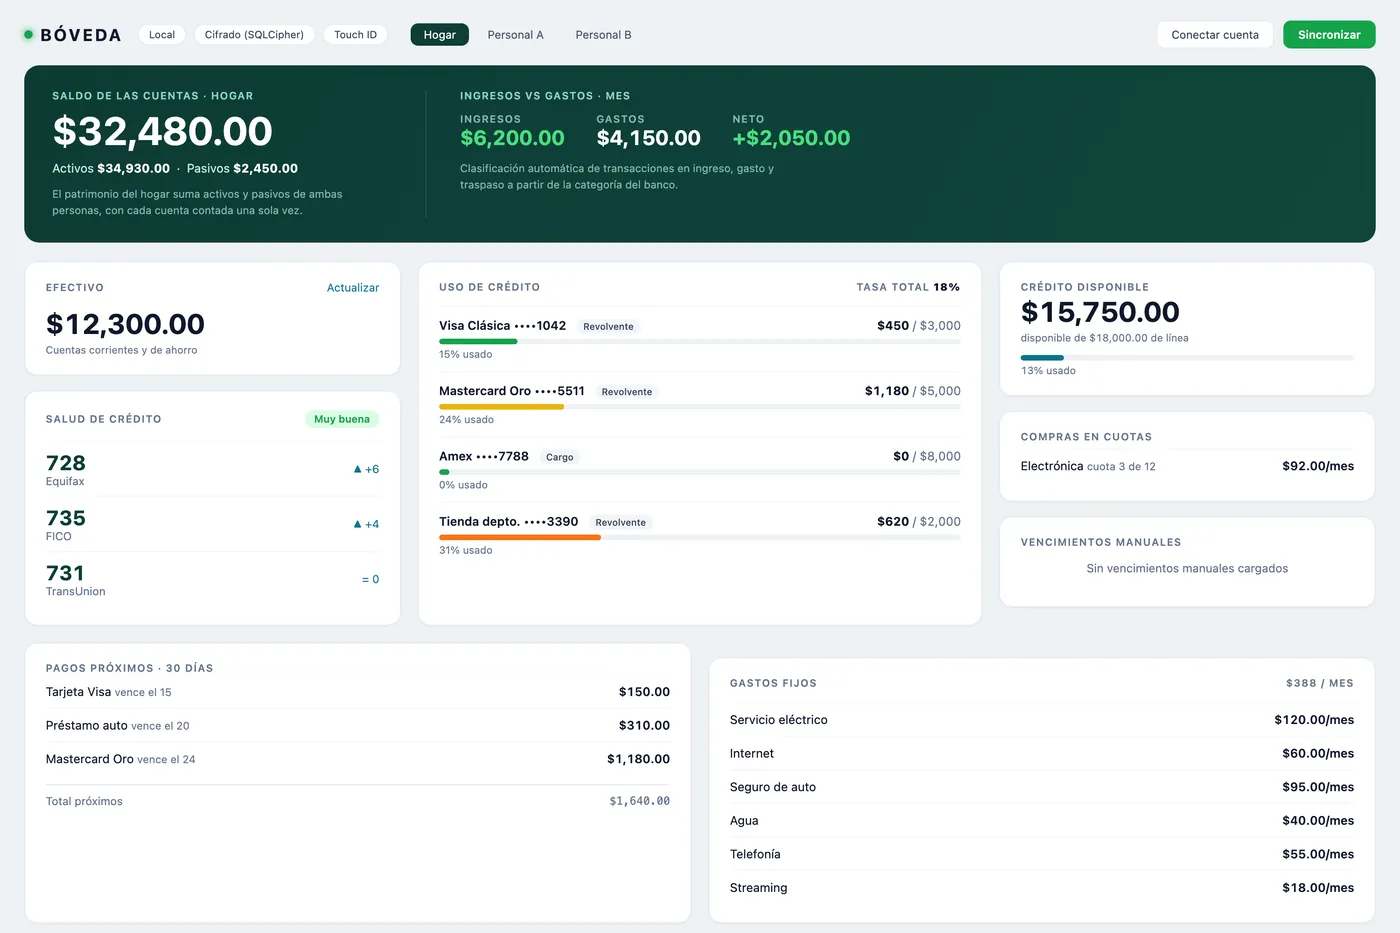Switch to the Hogar tab

tap(440, 35)
